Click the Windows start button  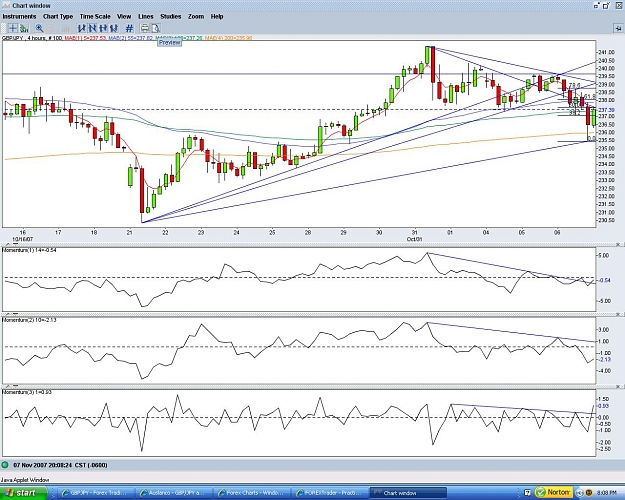pos(23,493)
